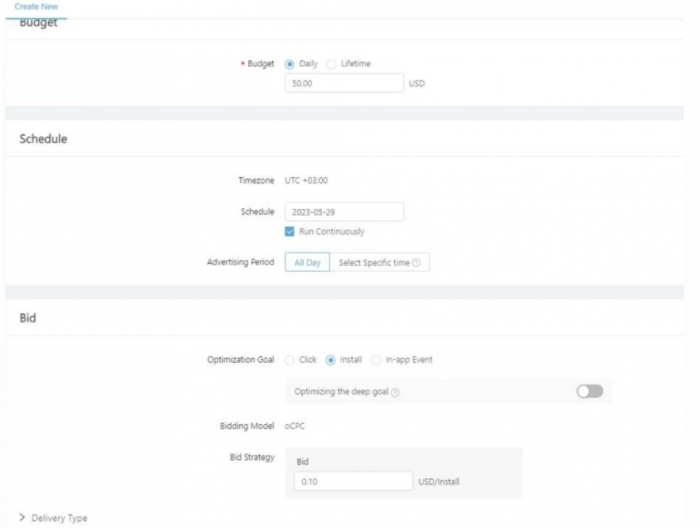
Task: Expand the Delivery Type section
Action: [54, 518]
